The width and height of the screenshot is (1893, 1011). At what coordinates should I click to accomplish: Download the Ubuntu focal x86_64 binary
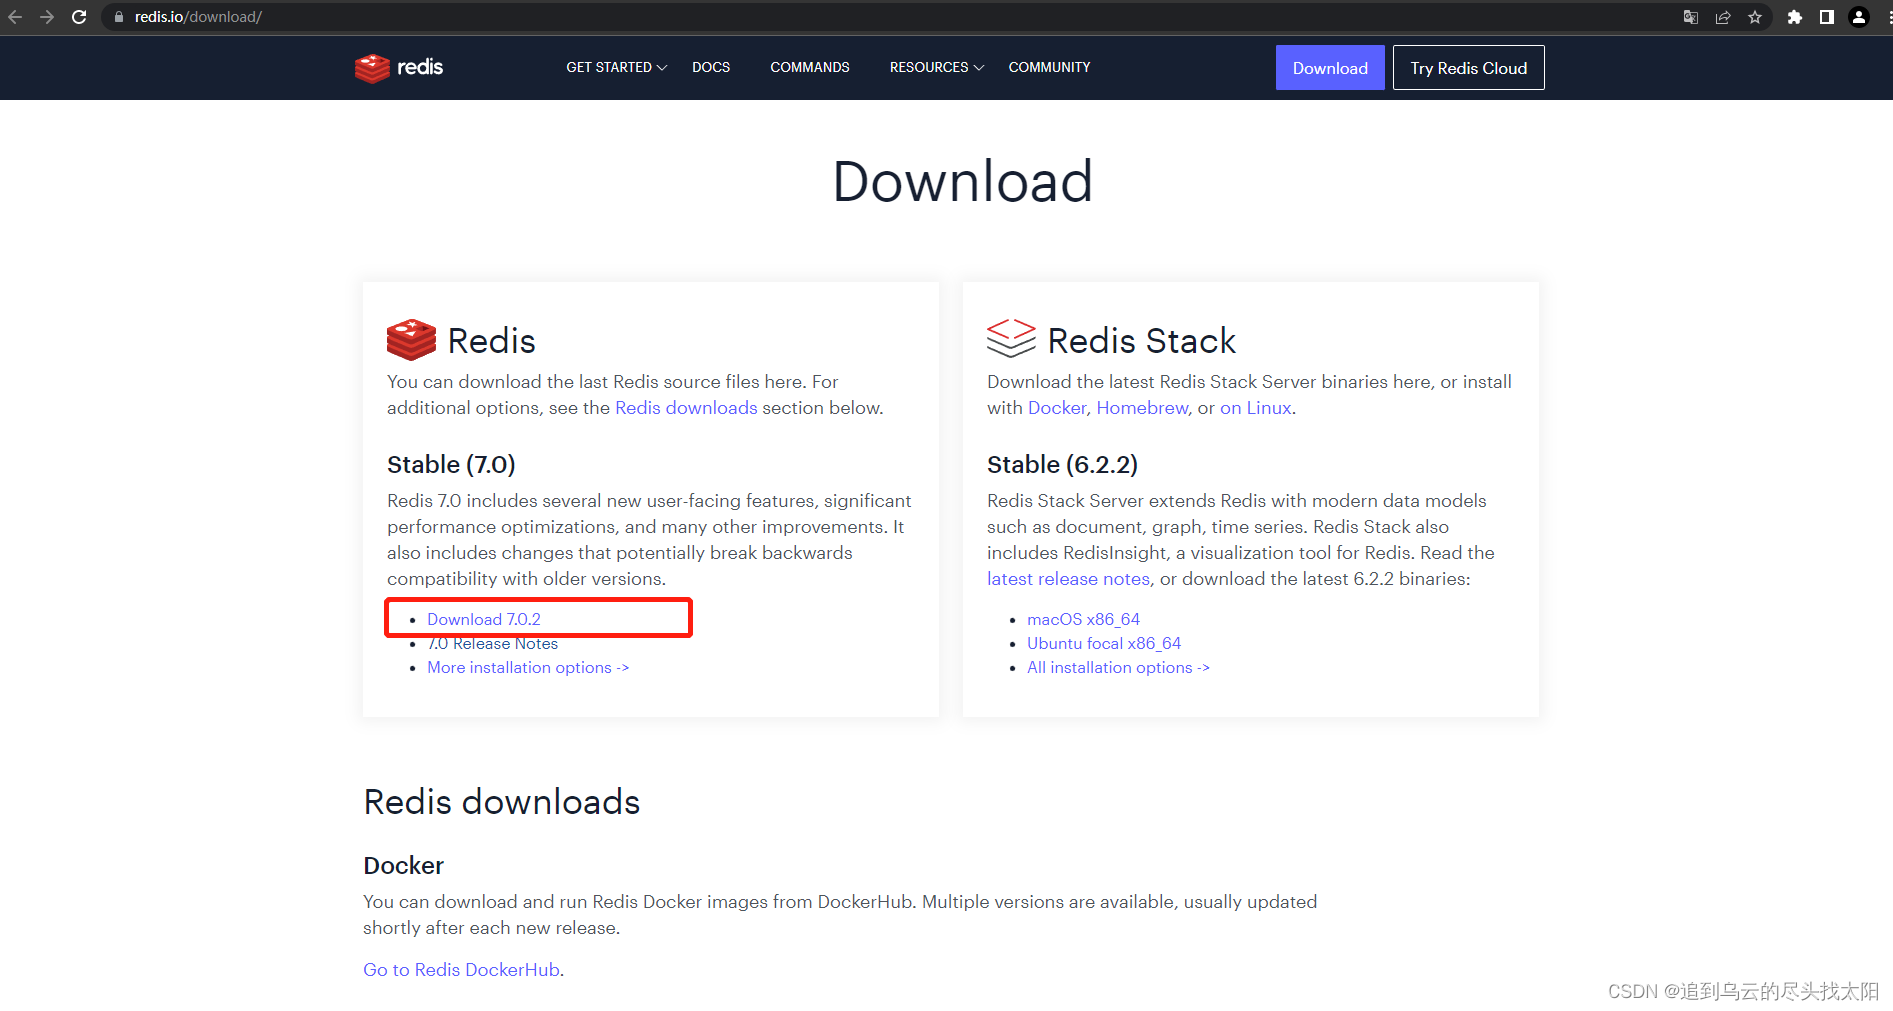coord(1104,644)
